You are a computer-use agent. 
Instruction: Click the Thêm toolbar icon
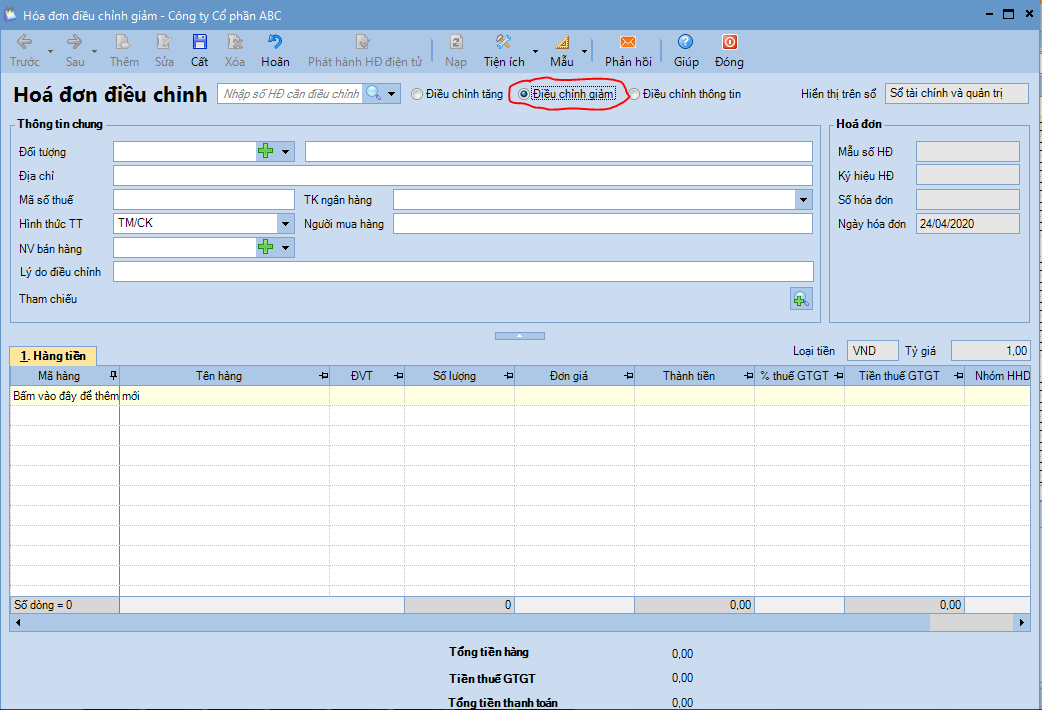(x=124, y=51)
